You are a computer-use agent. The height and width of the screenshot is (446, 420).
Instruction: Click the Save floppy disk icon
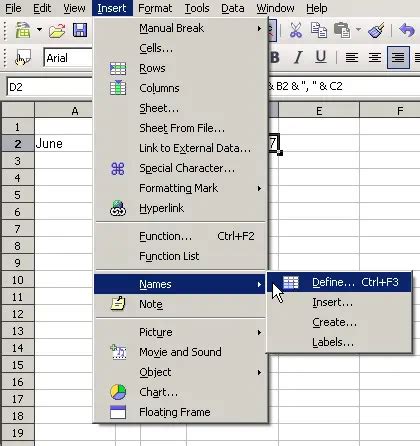click(x=80, y=30)
